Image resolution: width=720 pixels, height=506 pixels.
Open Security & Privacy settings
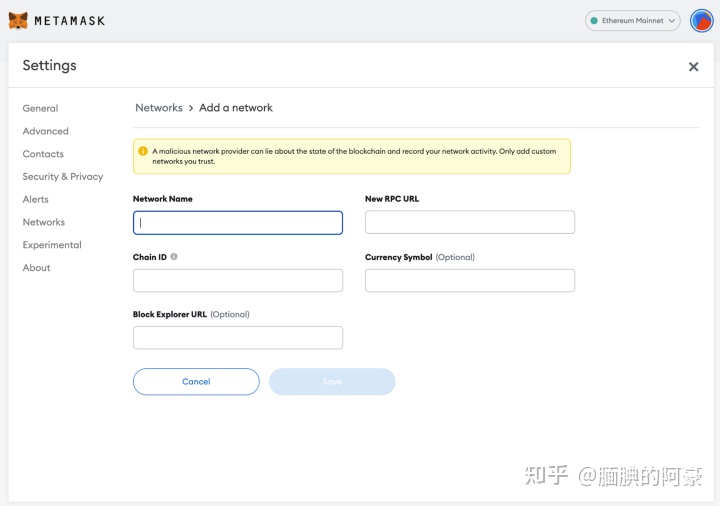[x=63, y=177]
